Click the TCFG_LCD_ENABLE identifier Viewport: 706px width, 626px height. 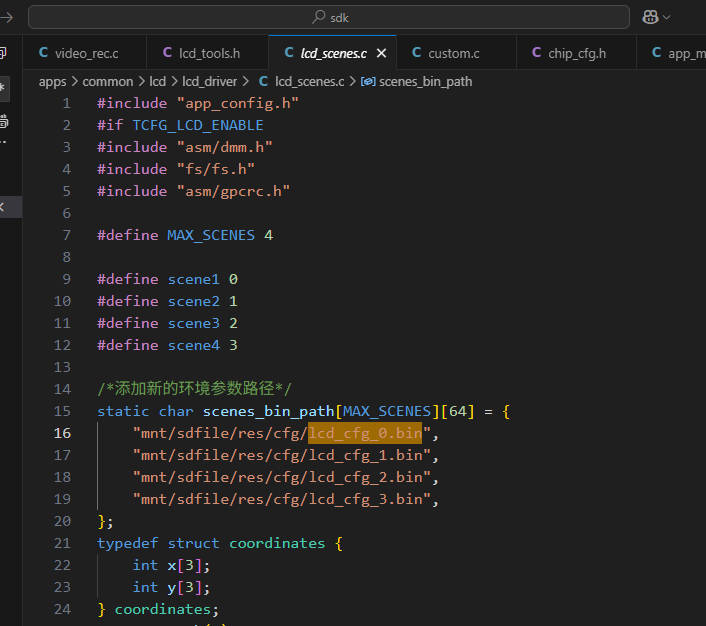click(x=198, y=125)
